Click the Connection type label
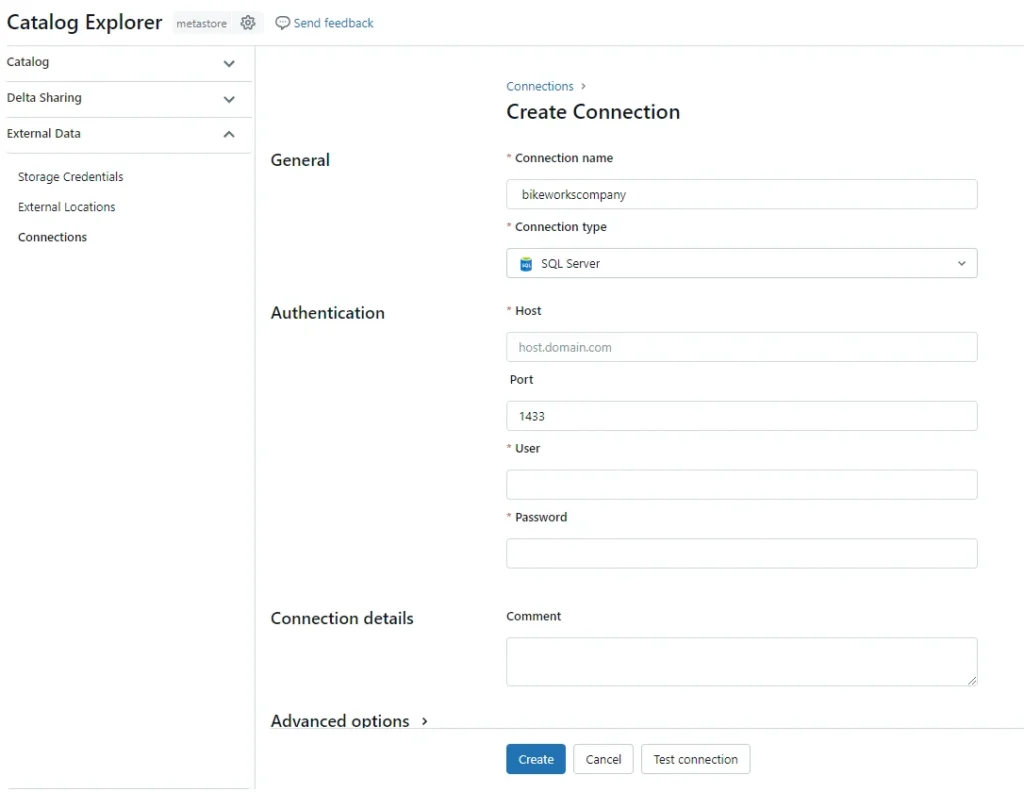The width and height of the screenshot is (1024, 792). click(x=560, y=227)
